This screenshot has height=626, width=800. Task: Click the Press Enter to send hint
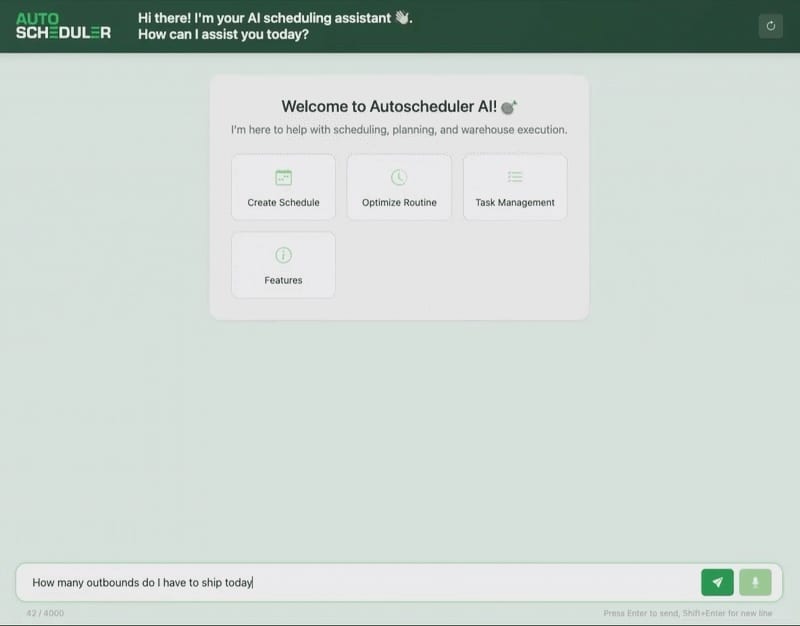coord(688,611)
